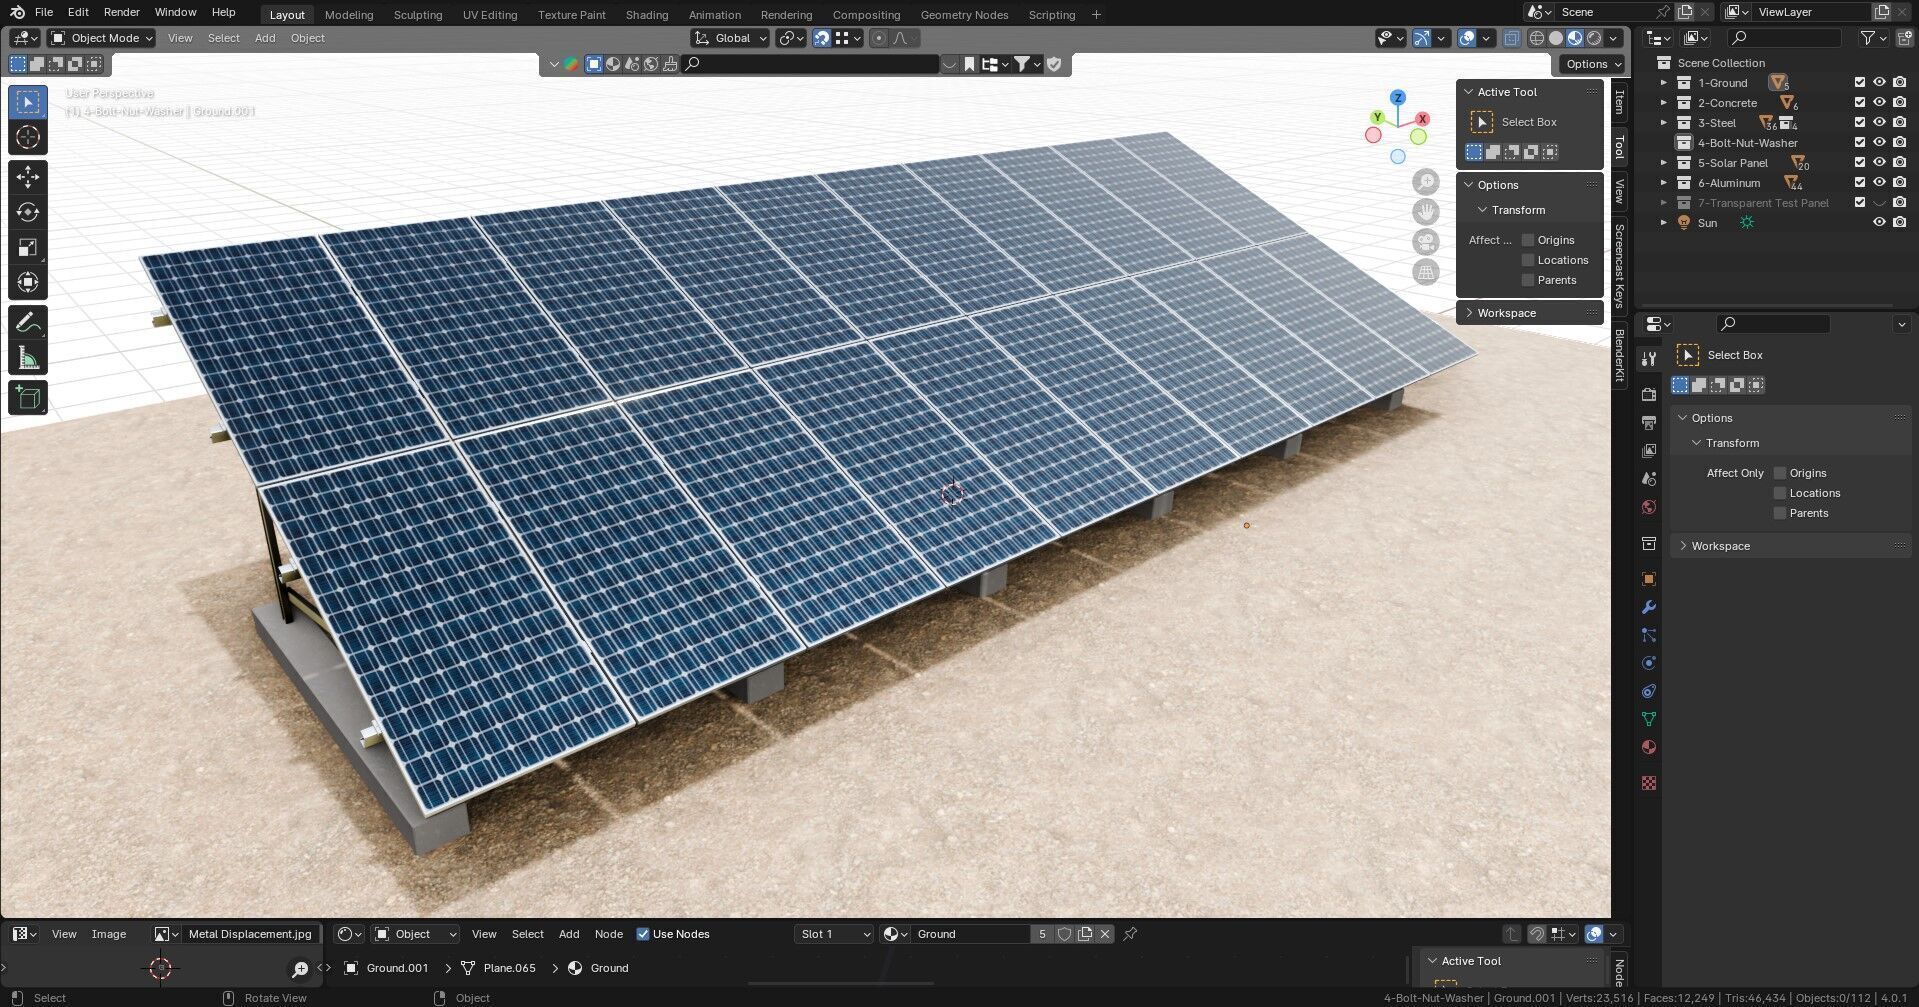Expand the Sun object in outliner
1919x1007 pixels.
[x=1664, y=223]
